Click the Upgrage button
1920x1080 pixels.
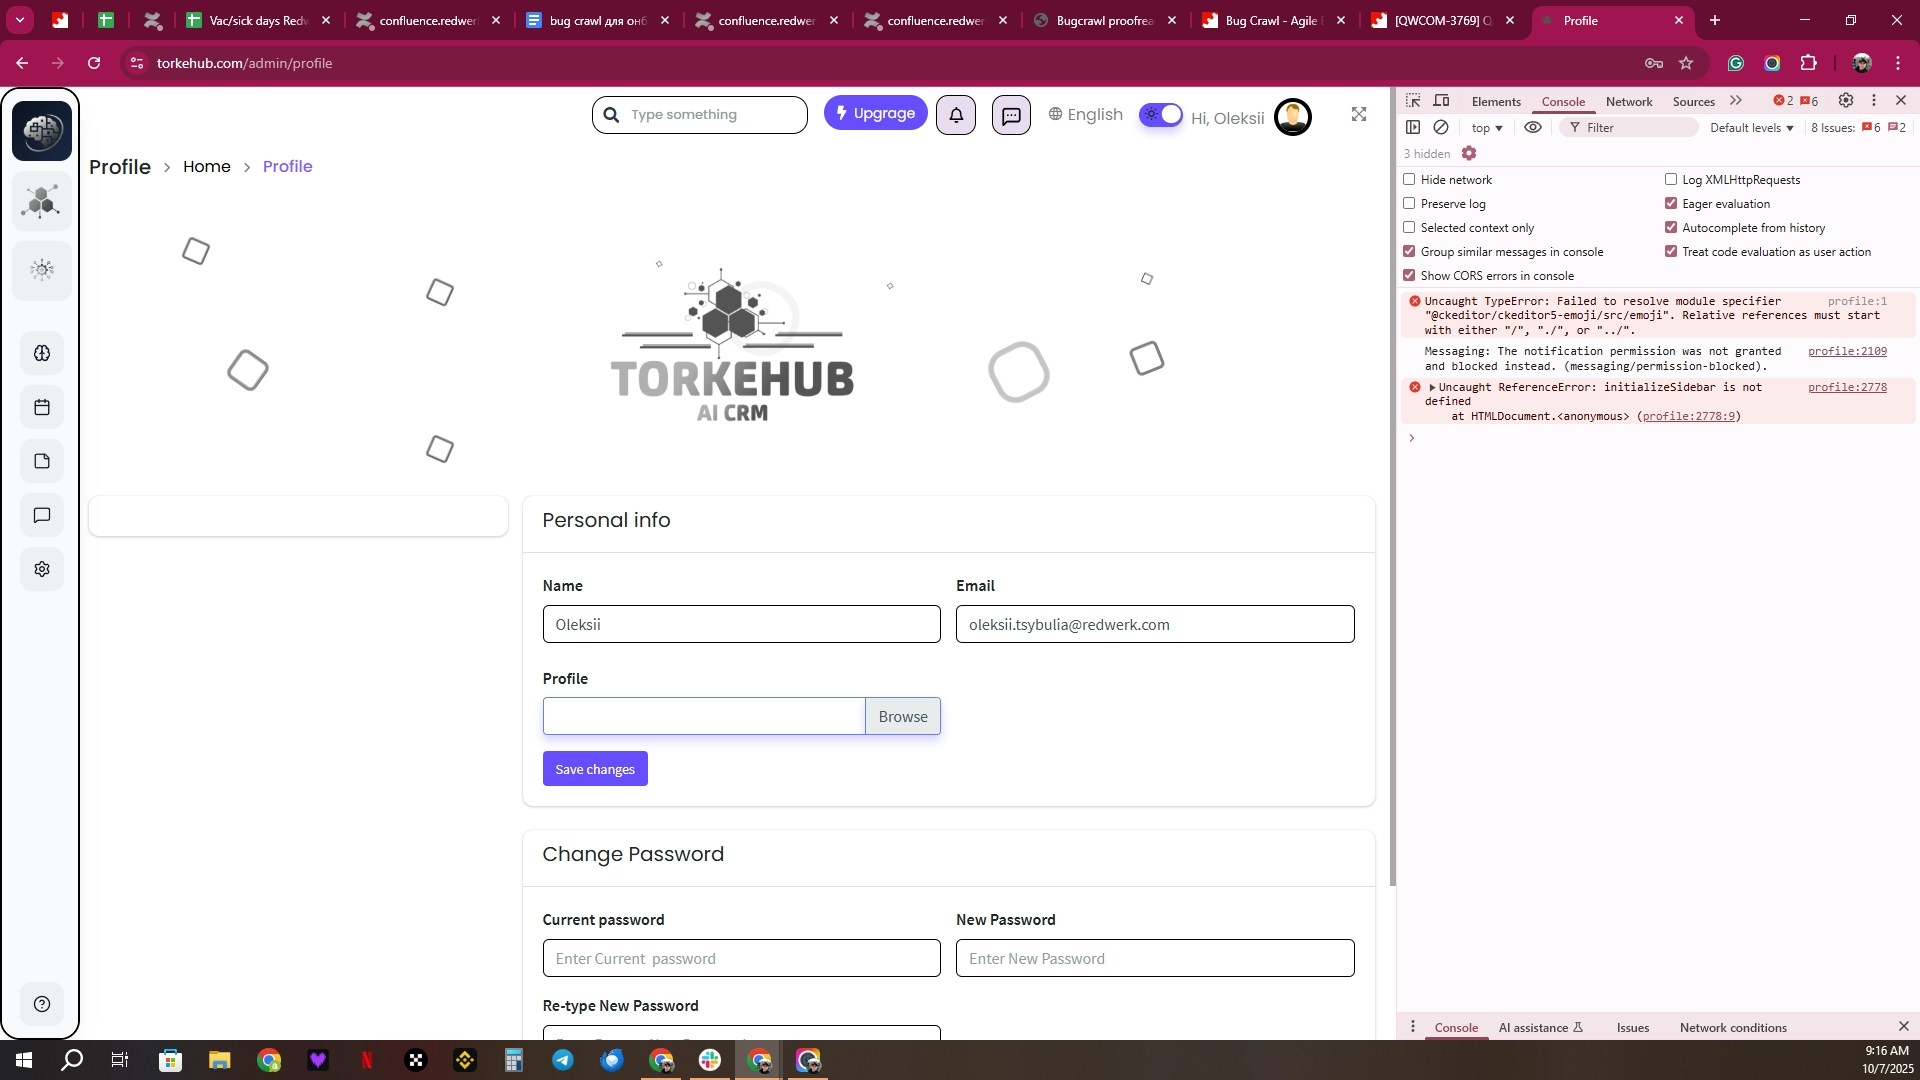click(x=876, y=113)
